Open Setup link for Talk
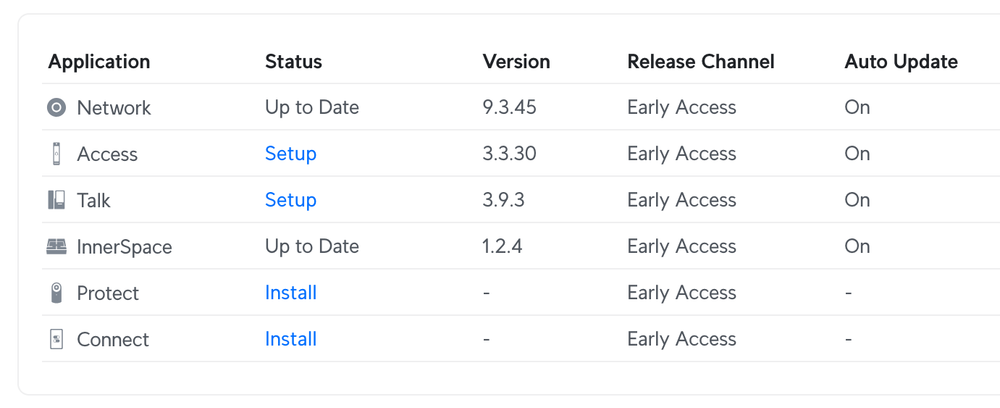This screenshot has height=408, width=1000. 290,200
